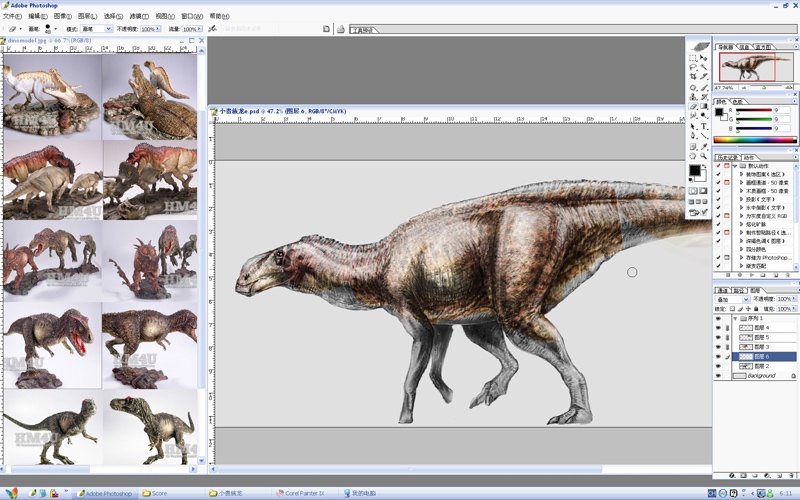Select the Clone Stamp tool
This screenshot has height=500, width=800.
pyautogui.click(x=693, y=96)
